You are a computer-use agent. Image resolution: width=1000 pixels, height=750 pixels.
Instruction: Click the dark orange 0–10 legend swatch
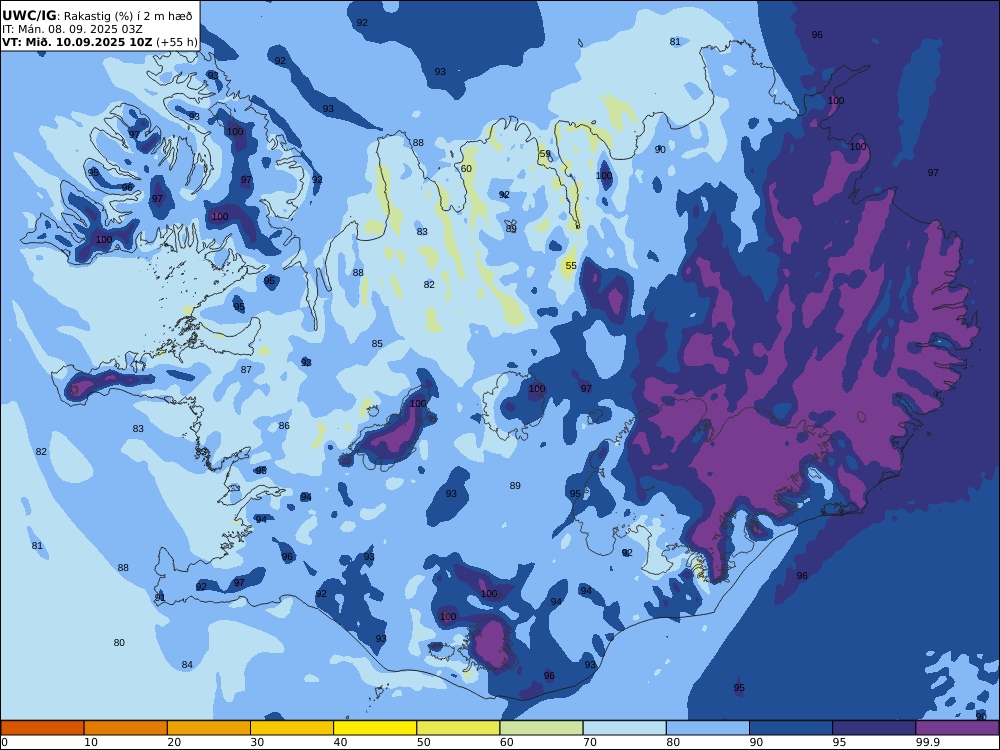pyautogui.click(x=43, y=728)
